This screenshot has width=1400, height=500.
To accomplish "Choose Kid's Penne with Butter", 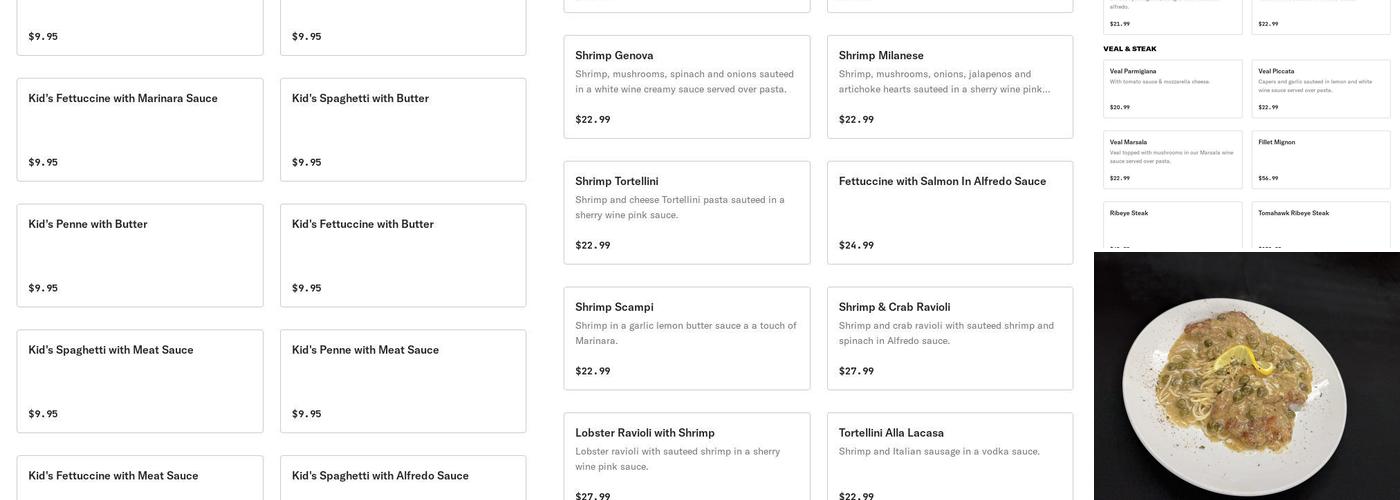I will point(140,255).
